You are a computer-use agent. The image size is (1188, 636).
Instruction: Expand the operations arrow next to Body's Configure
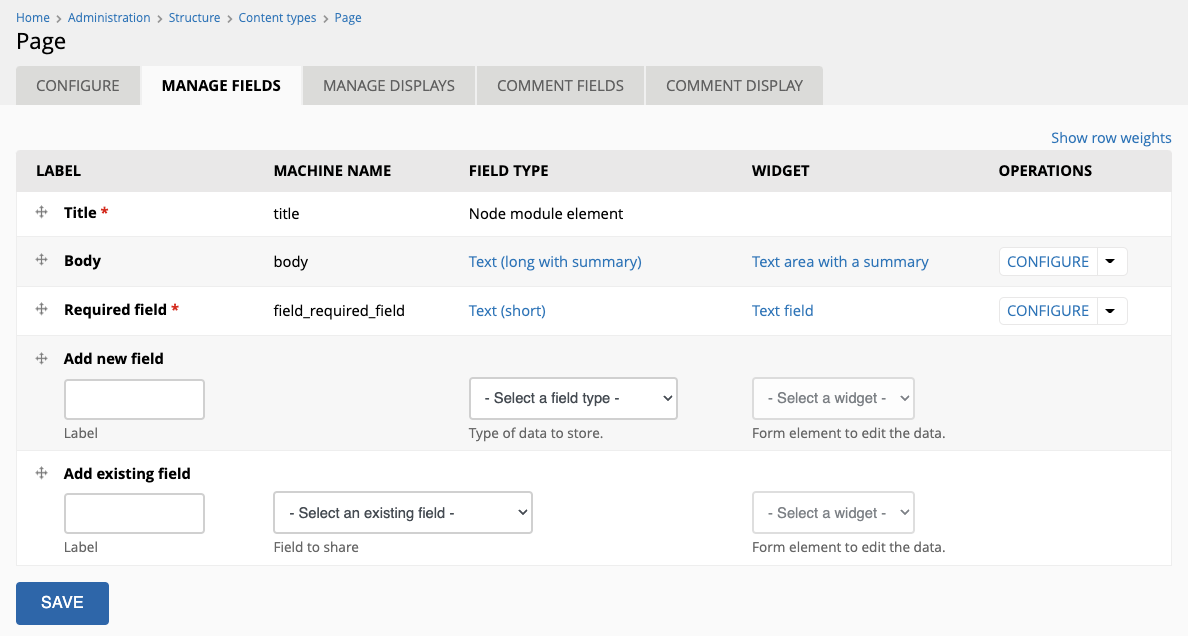[x=1111, y=261]
